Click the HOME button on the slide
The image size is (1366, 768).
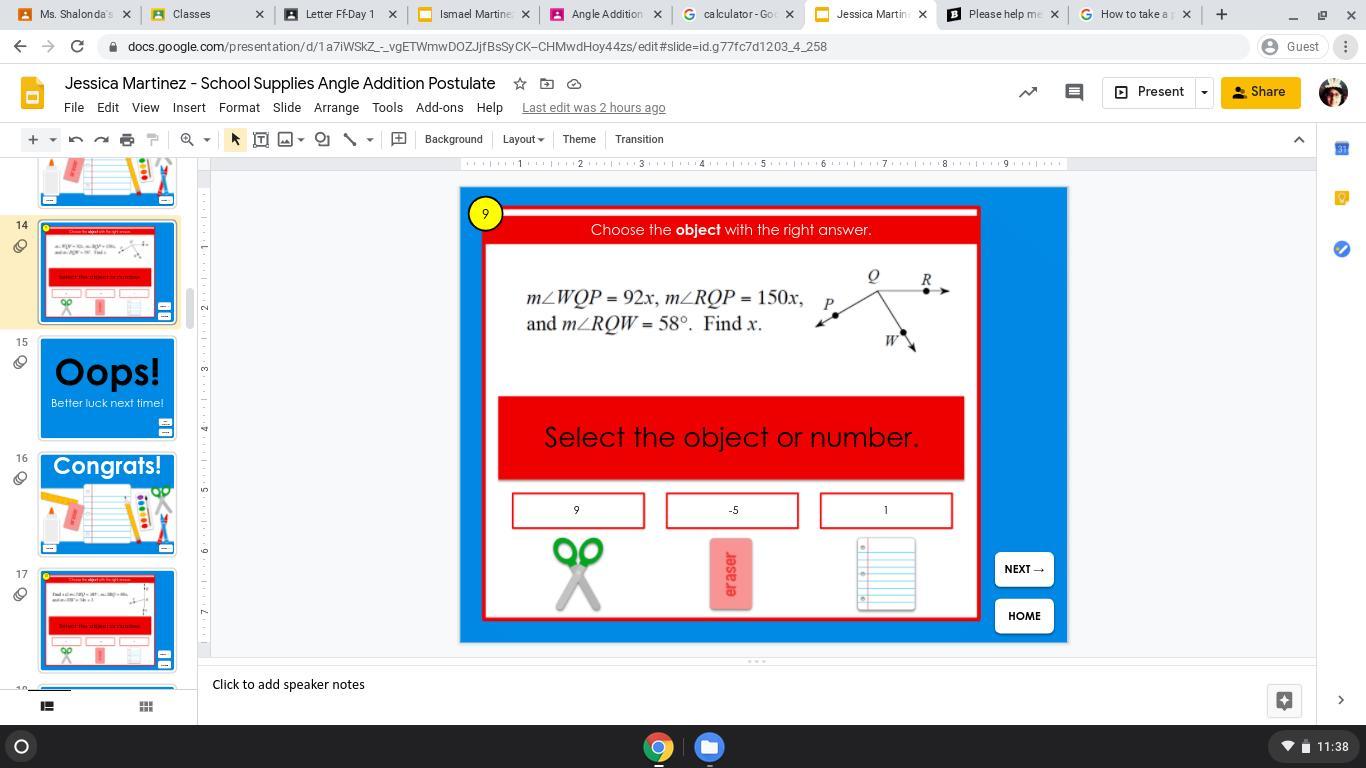tap(1024, 616)
